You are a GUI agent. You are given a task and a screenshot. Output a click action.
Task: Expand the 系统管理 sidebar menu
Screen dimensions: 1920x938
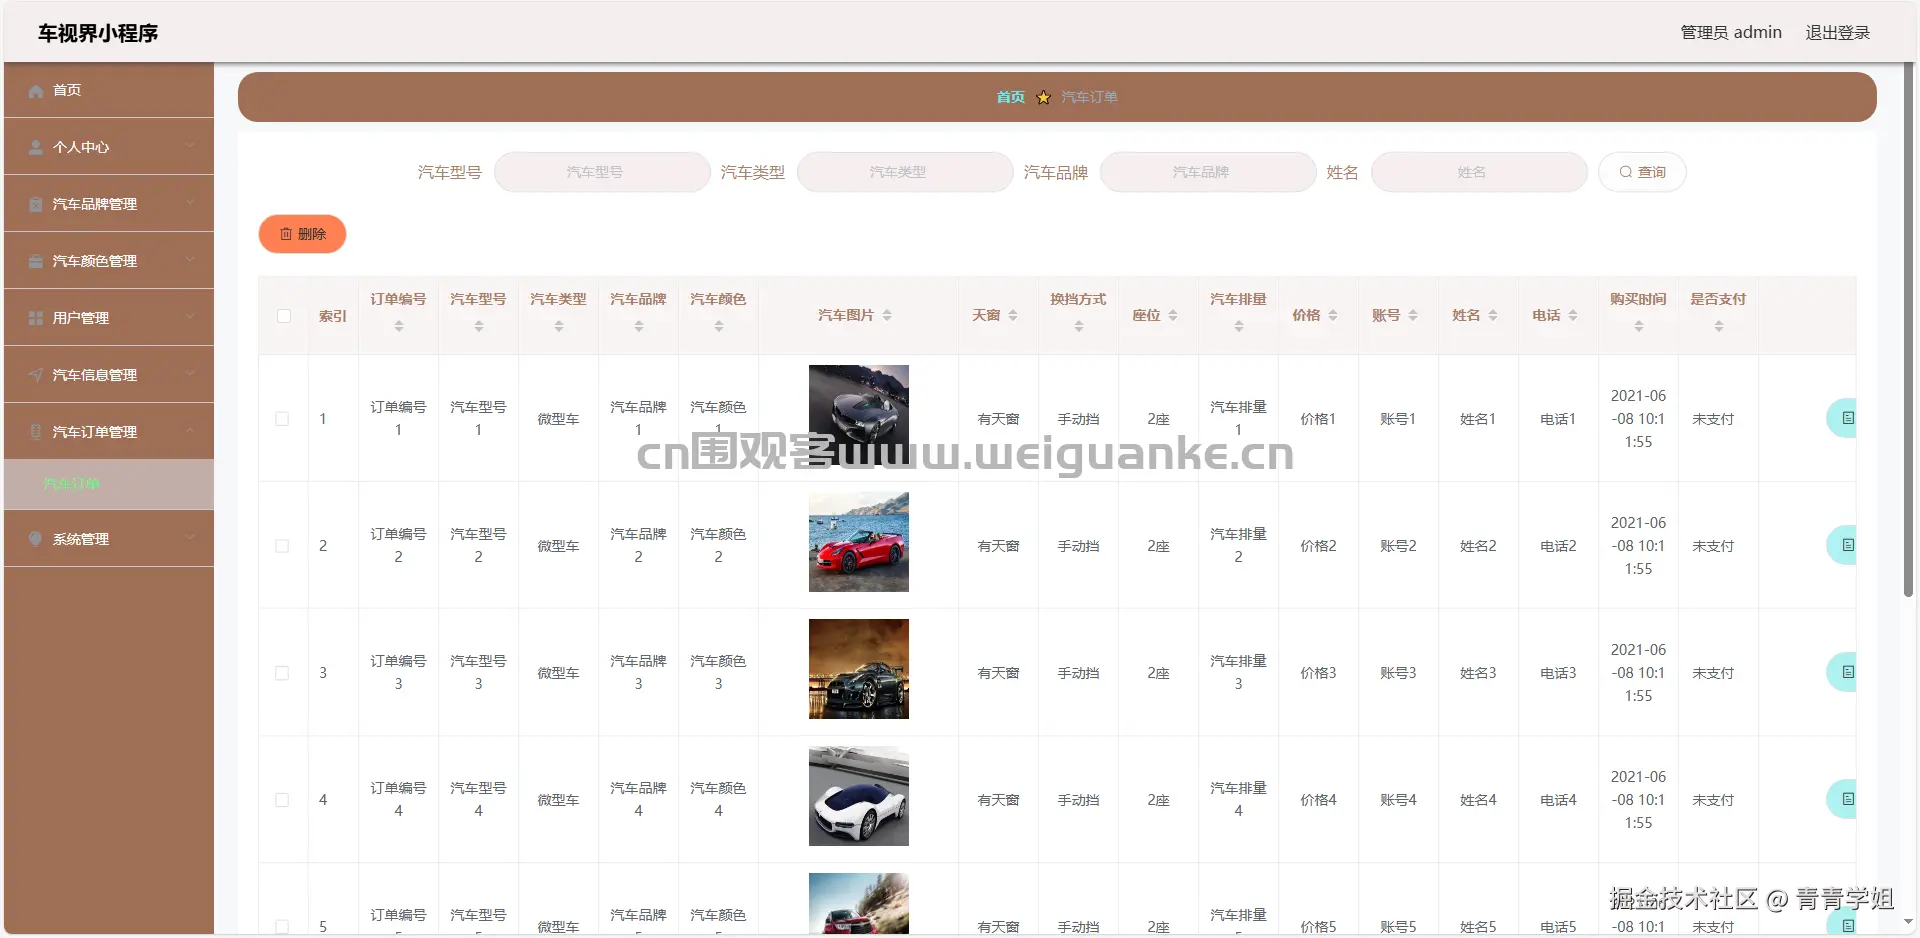(x=109, y=539)
